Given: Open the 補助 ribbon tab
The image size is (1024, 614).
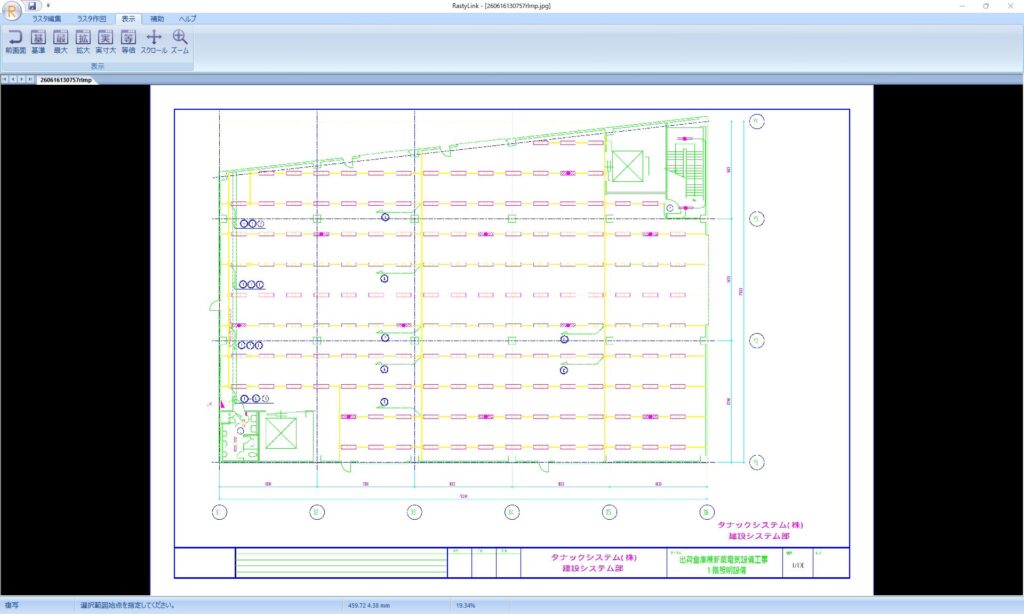Looking at the screenshot, I should [x=157, y=19].
